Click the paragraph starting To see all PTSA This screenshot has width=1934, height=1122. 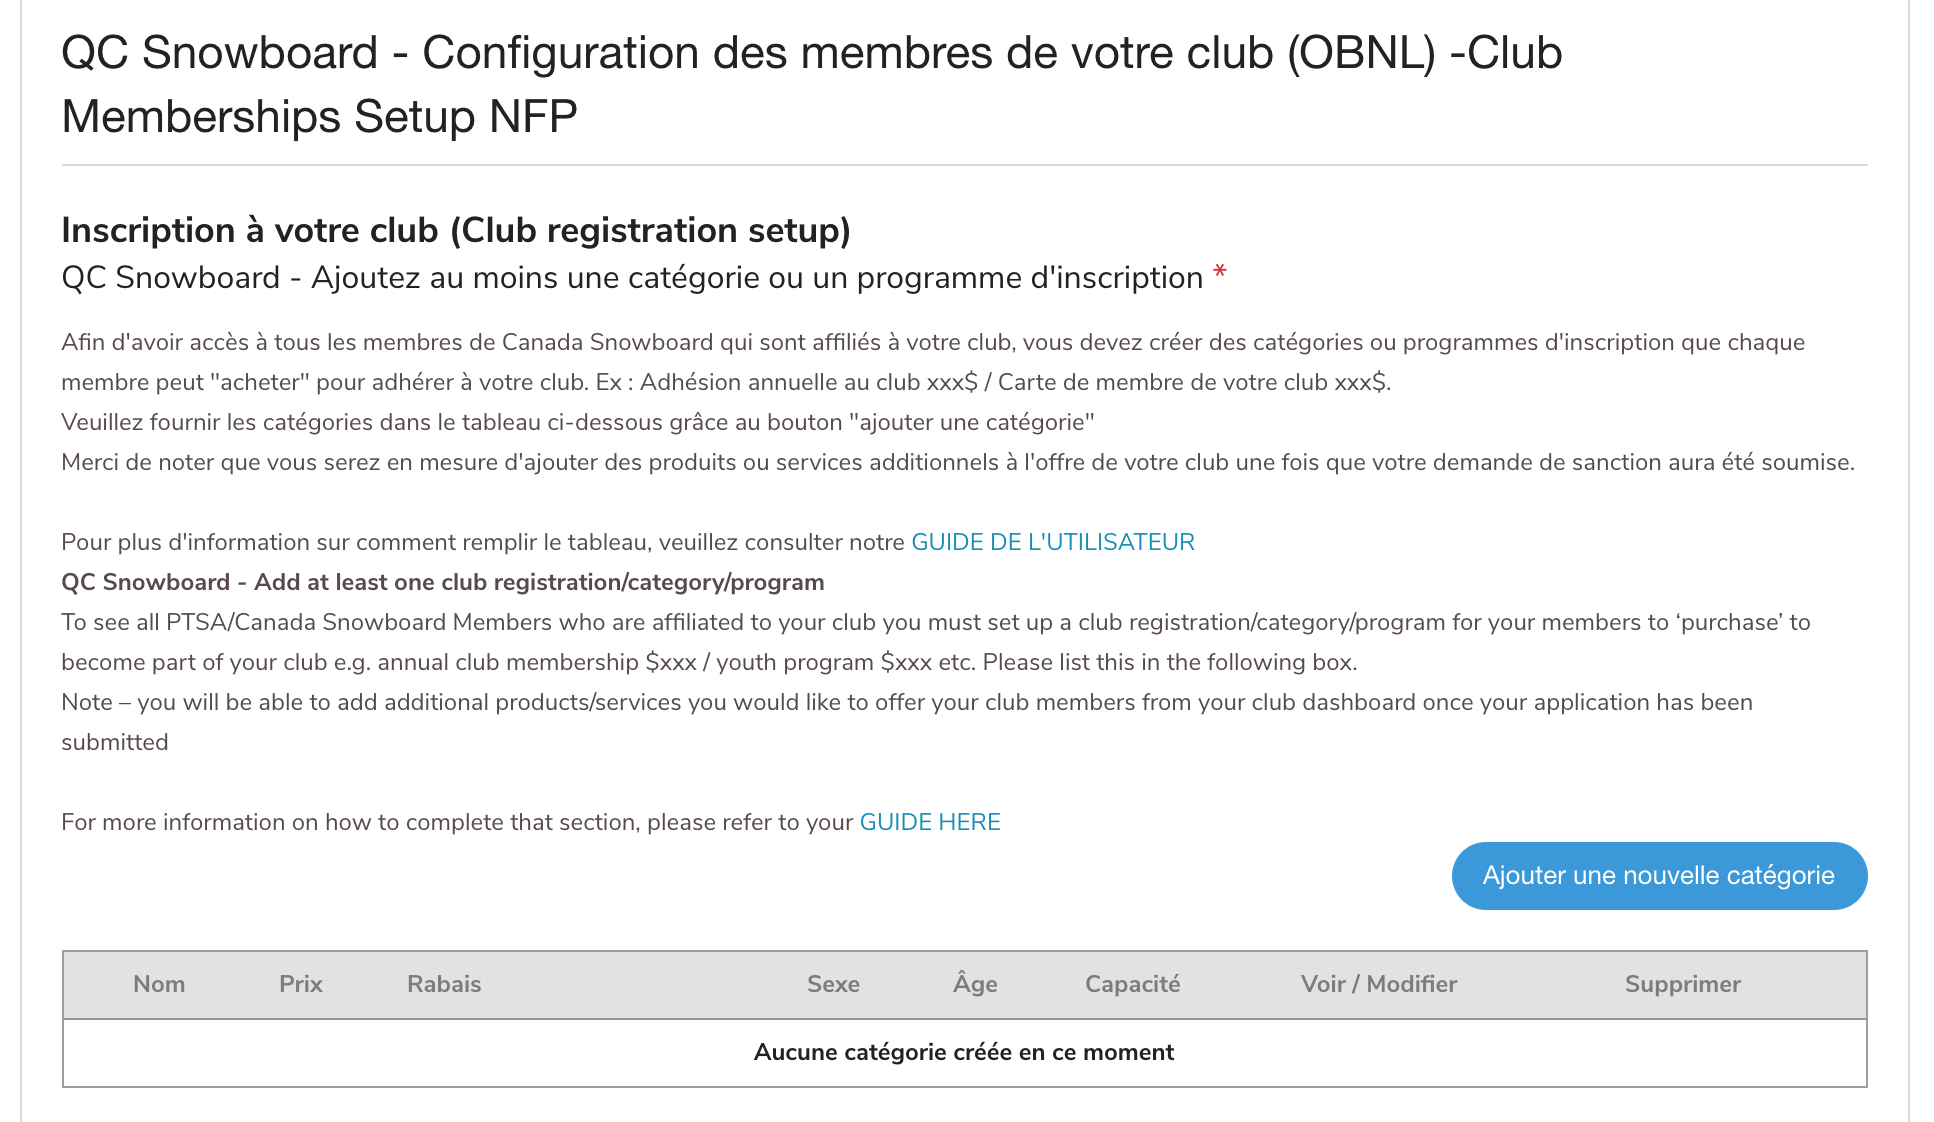936,642
